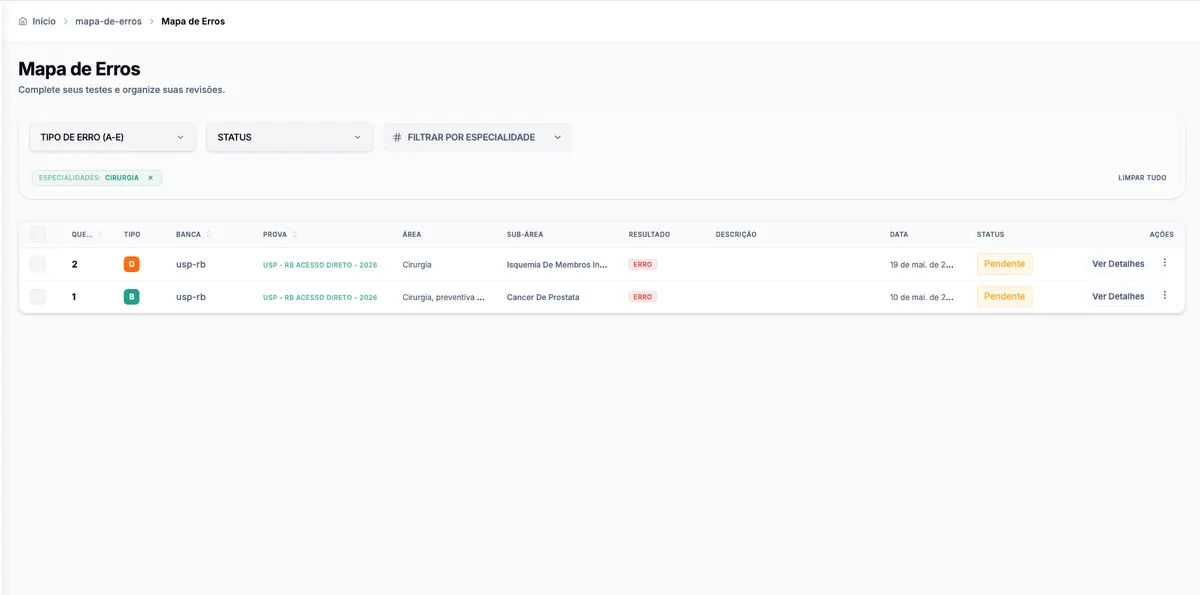Click the Cancer De Prostata sub-area cell
Screen dimensions: 1200x595
(x=543, y=297)
